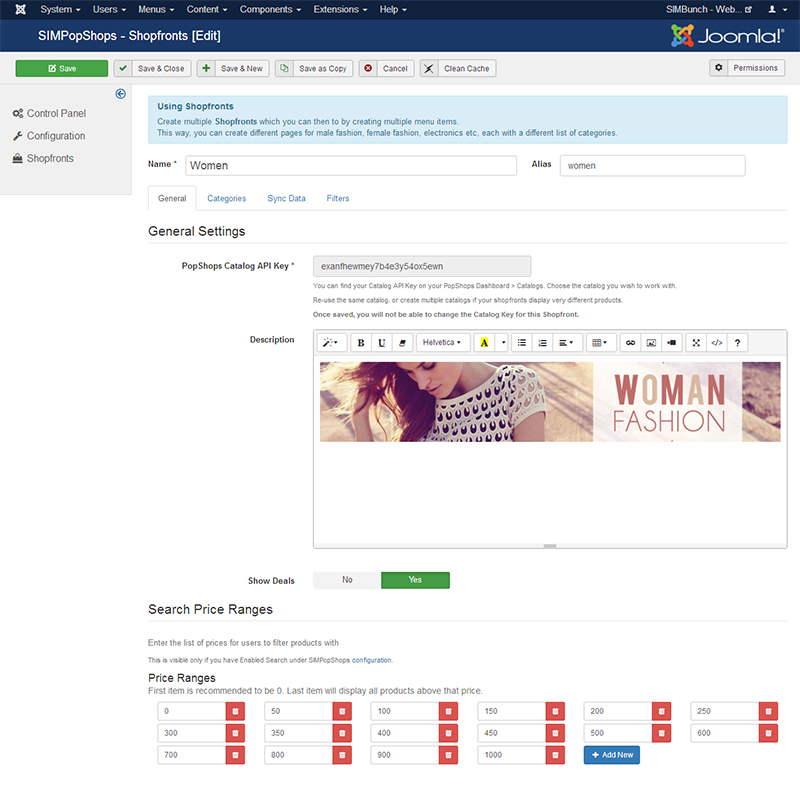800x810 pixels.
Task: Open the SIMPopShops configuration link
Action: pos(371,660)
